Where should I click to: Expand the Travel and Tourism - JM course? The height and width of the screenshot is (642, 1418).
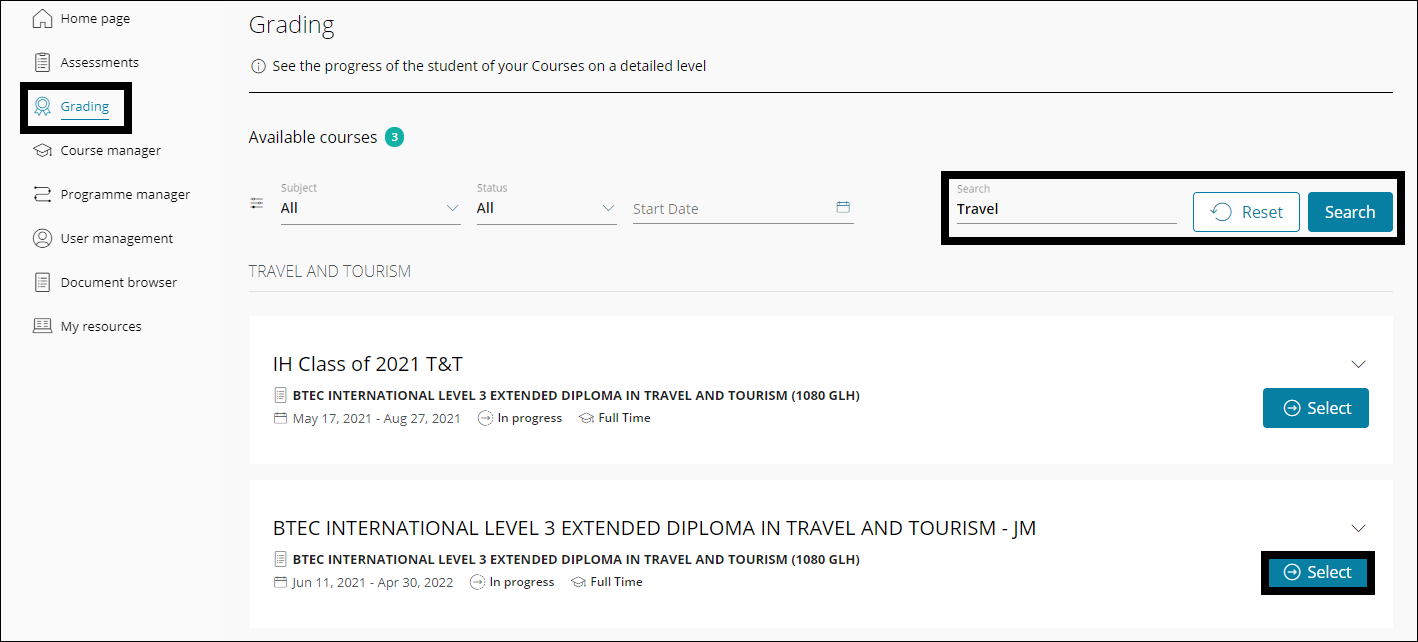pyautogui.click(x=1358, y=528)
